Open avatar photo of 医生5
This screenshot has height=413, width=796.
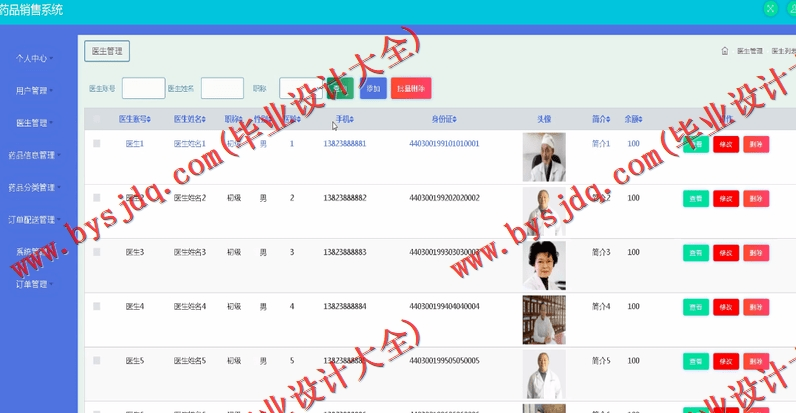[x=544, y=374]
